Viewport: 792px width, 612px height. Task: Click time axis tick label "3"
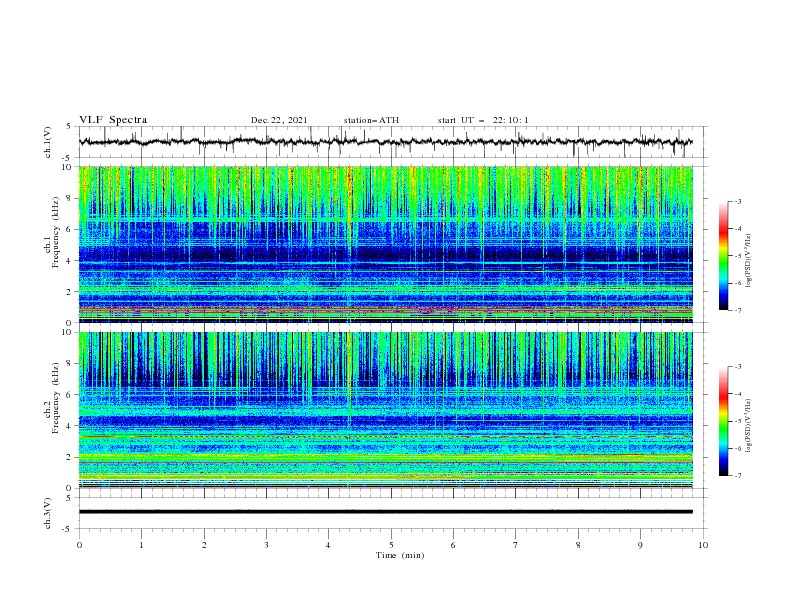coord(266,545)
